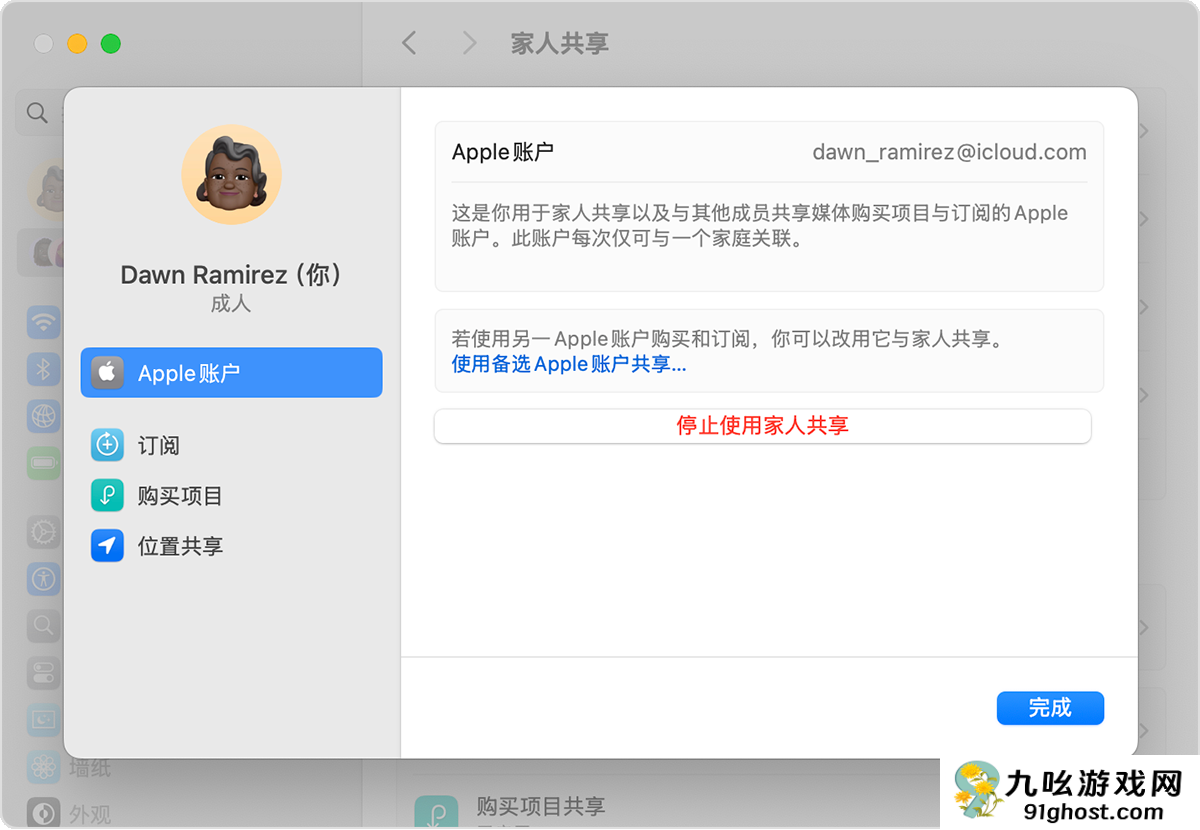The width and height of the screenshot is (1200, 830).
Task: Click the Location Sharing (位置共享) arrow icon
Action: (x=108, y=546)
